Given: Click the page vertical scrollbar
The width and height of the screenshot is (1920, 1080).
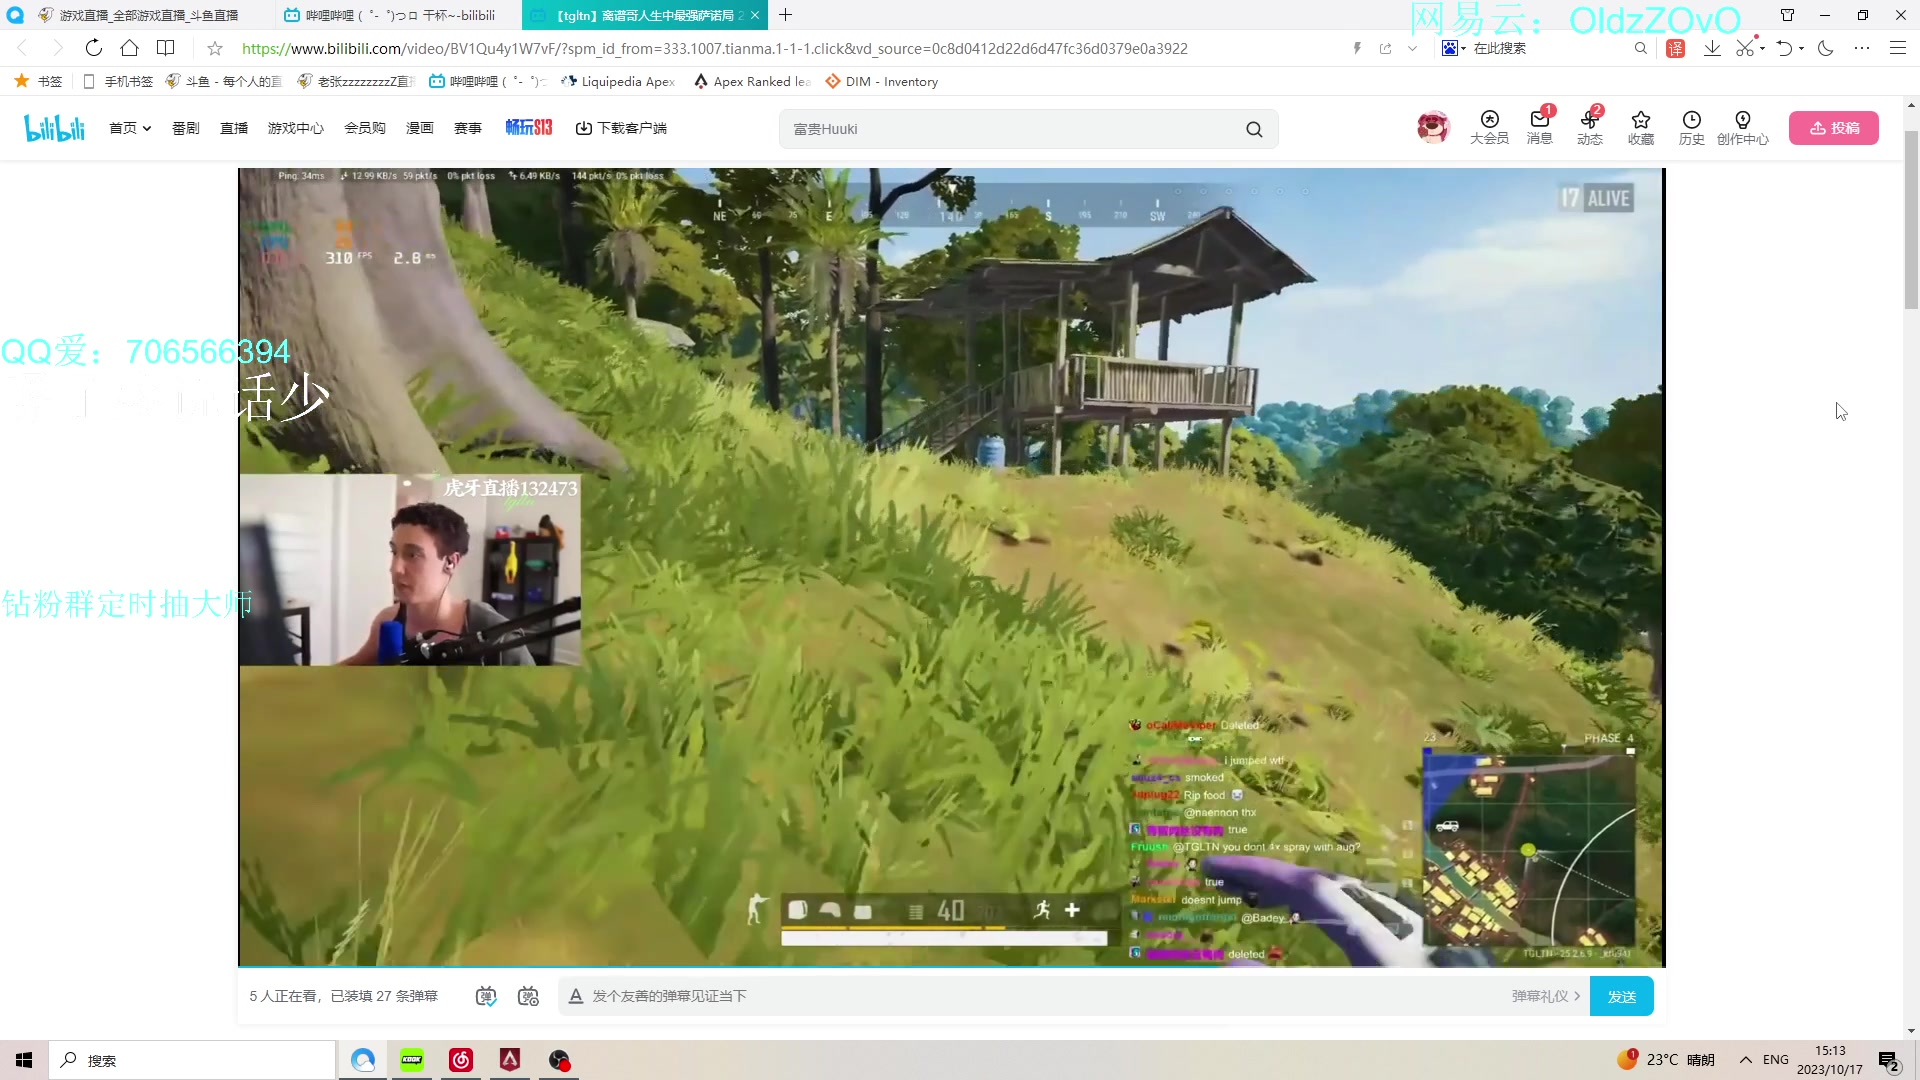Looking at the screenshot, I should (1911, 220).
